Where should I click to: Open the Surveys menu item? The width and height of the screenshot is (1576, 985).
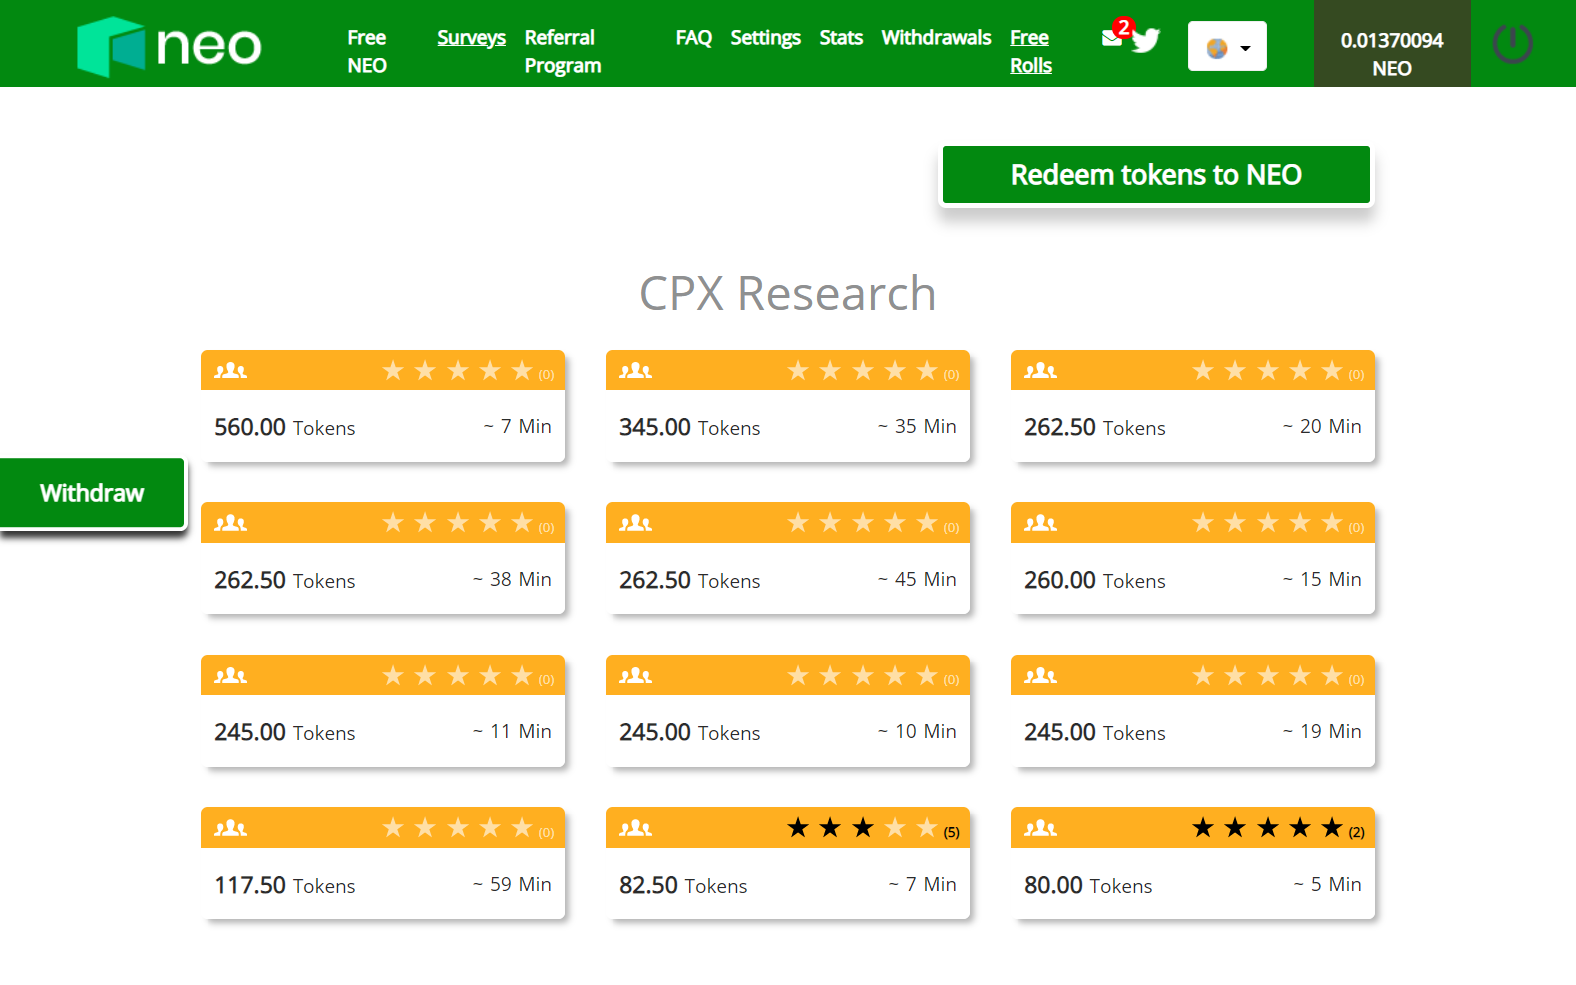coord(471,38)
